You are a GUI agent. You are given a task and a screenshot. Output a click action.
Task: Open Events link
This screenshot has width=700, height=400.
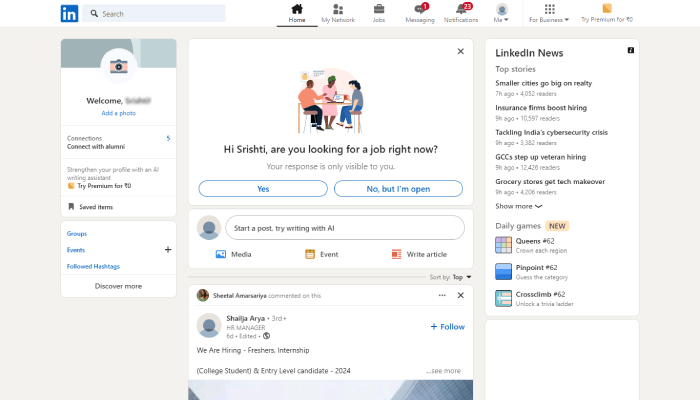point(76,250)
